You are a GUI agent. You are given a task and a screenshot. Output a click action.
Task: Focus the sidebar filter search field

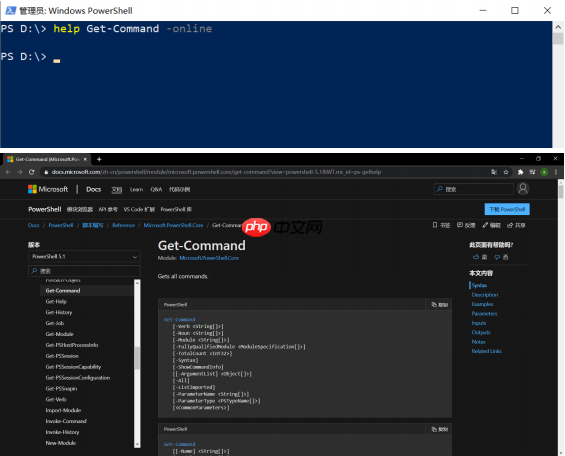[x=84, y=271]
